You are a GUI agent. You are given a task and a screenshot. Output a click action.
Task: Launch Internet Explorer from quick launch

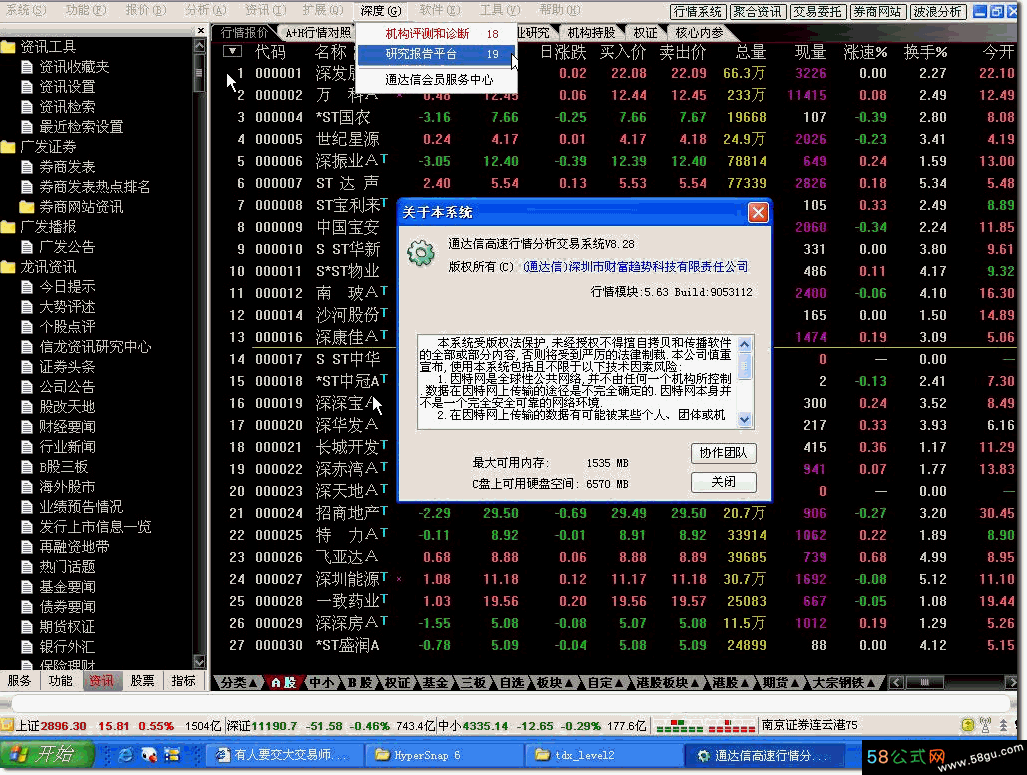(125, 755)
